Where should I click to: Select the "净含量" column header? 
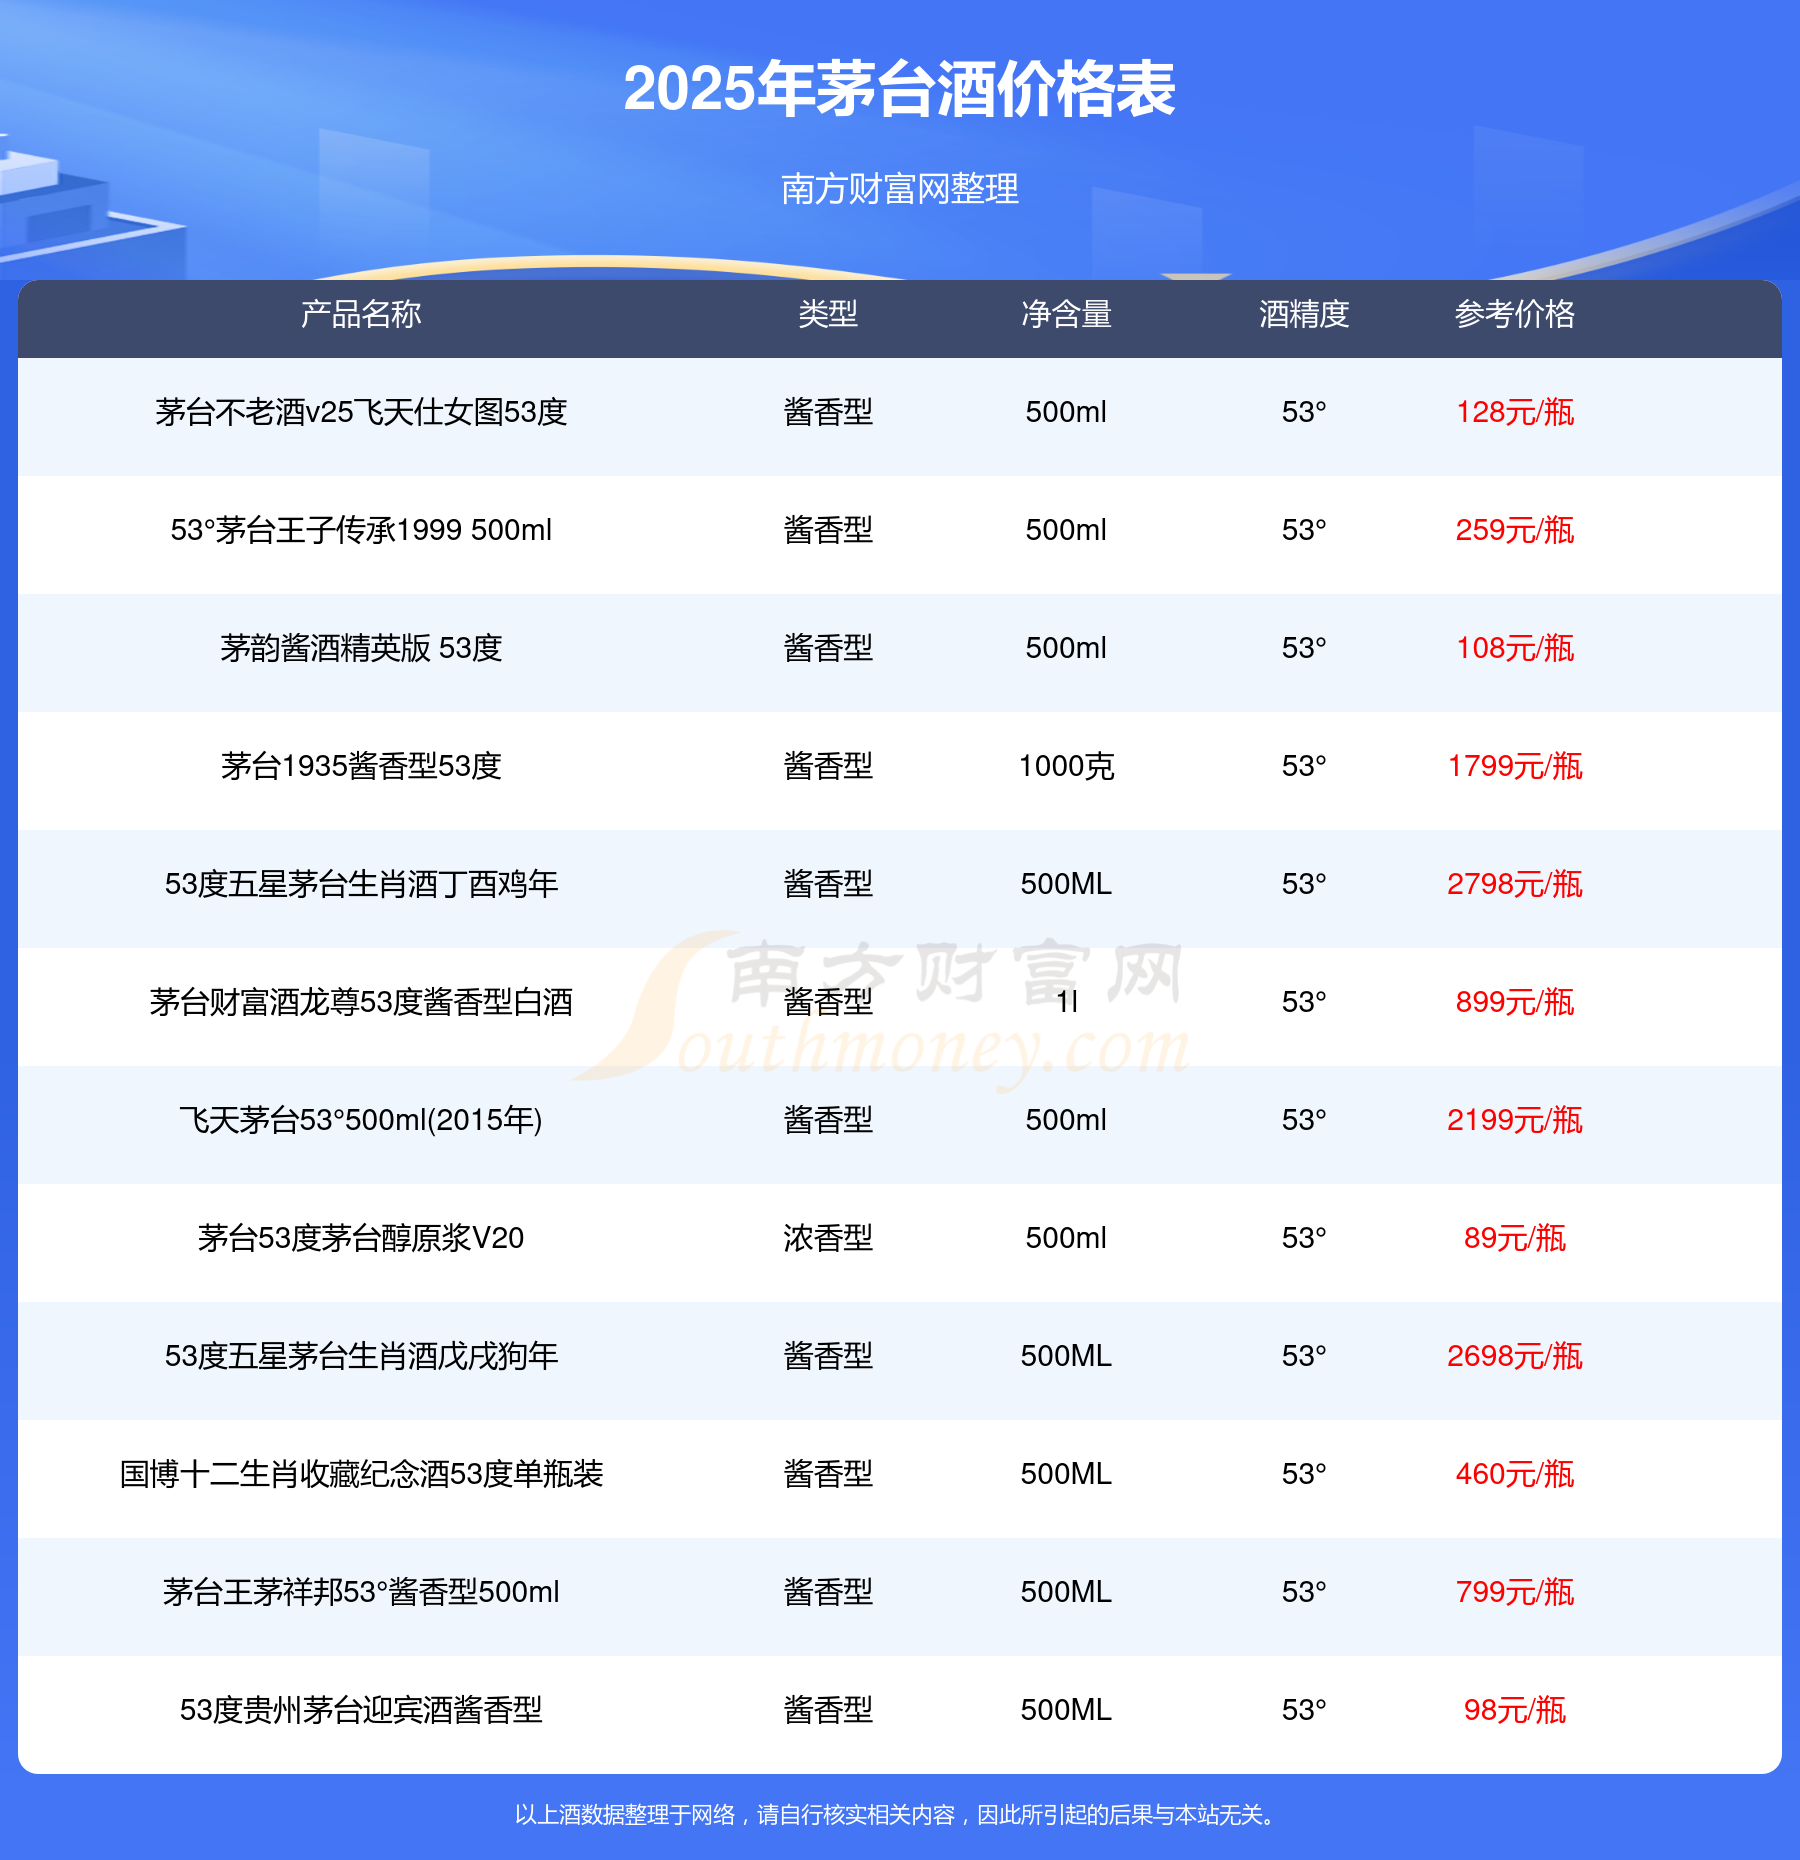(1066, 314)
